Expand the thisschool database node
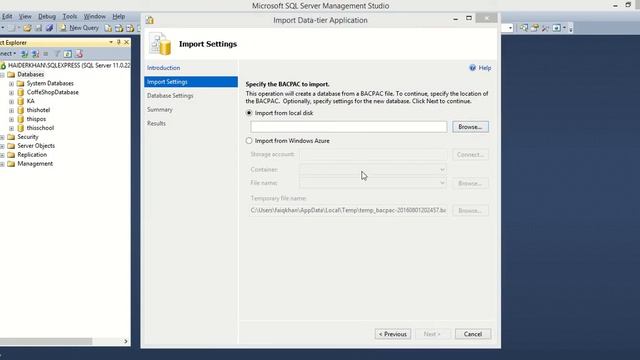 pyautogui.click(x=11, y=129)
